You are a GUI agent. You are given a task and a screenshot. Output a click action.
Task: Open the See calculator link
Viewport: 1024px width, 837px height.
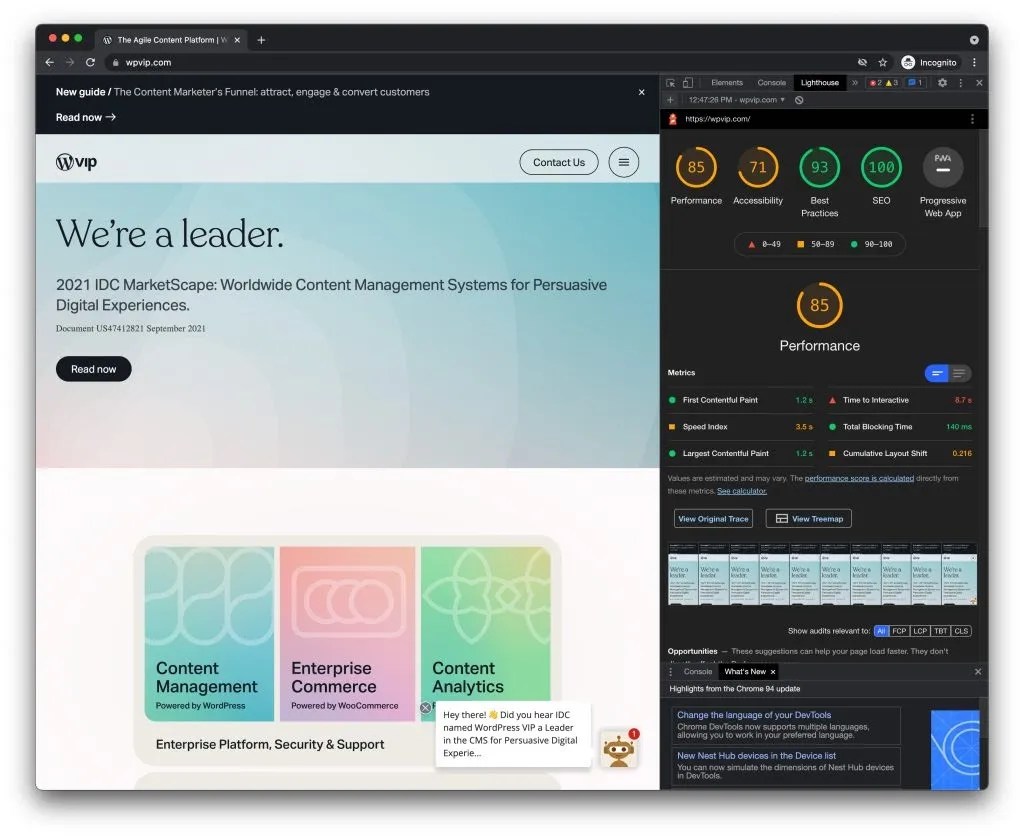(x=742, y=491)
